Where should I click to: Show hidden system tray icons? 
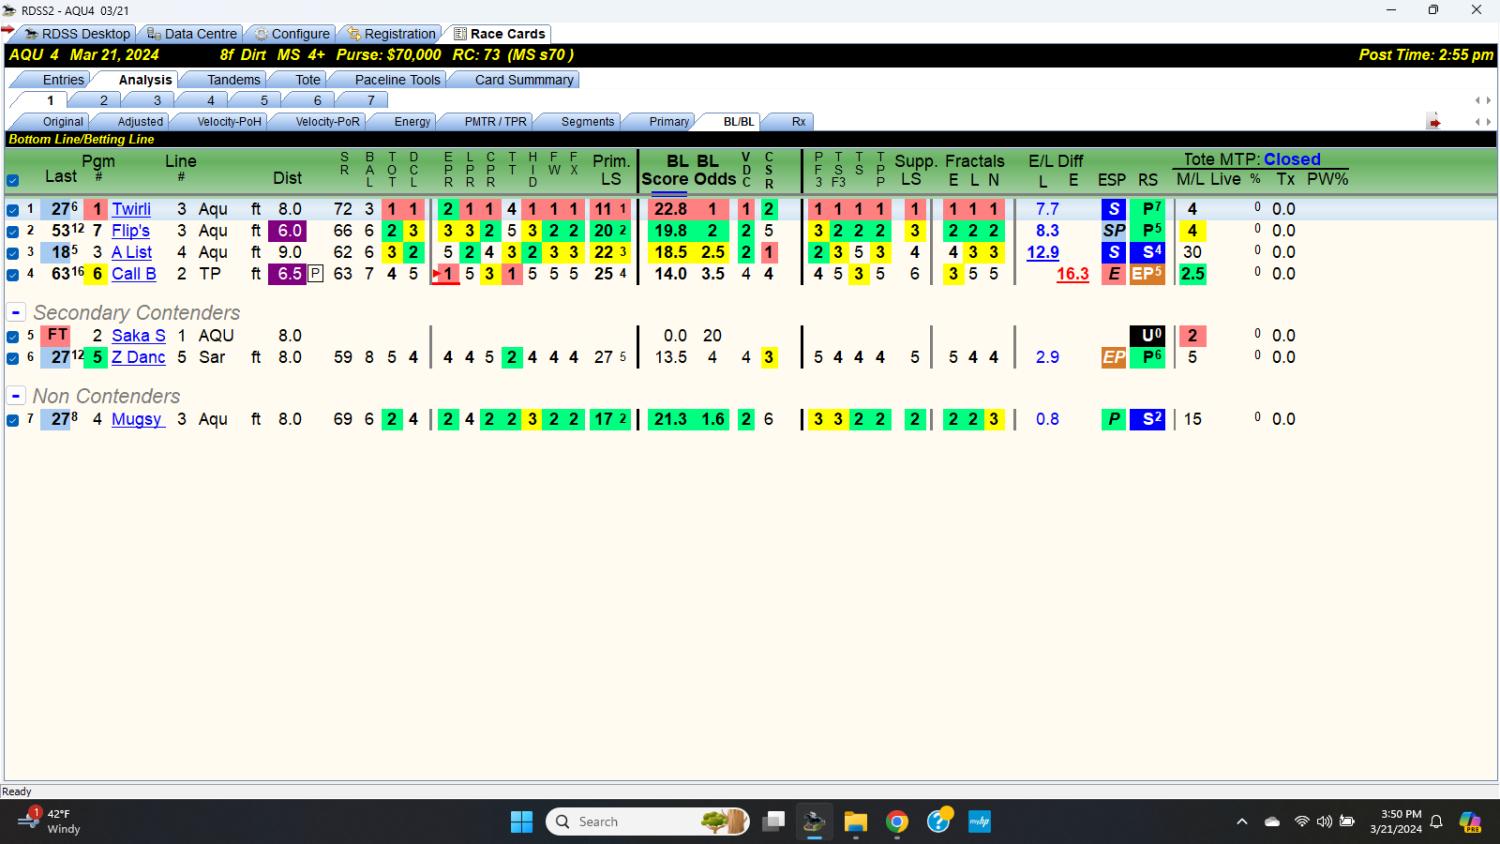pyautogui.click(x=1242, y=822)
